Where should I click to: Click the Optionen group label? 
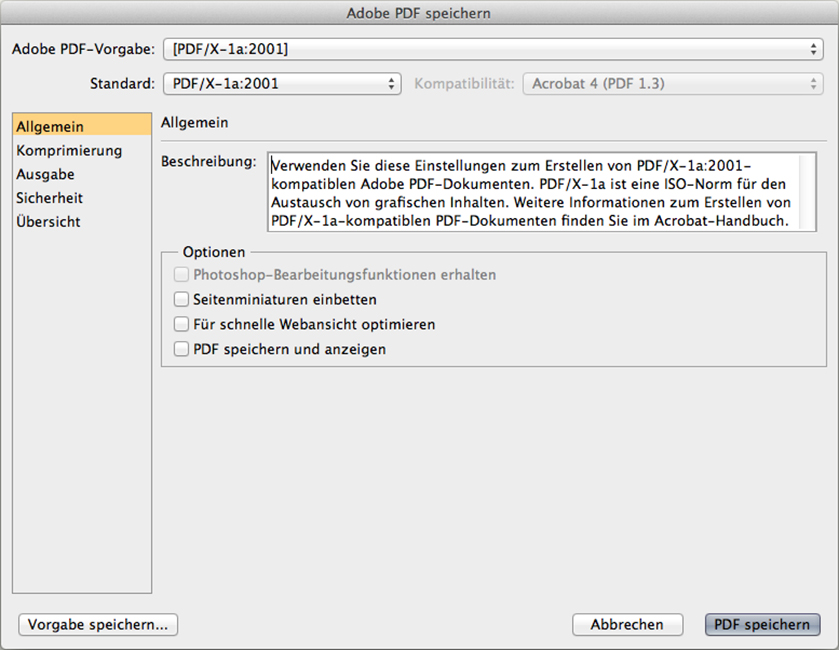coord(213,252)
